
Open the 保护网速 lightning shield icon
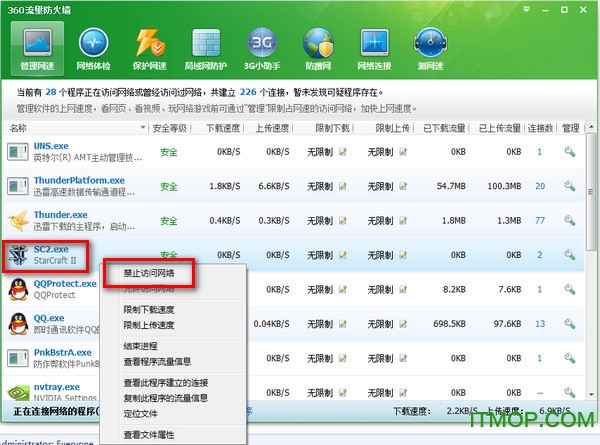150,48
